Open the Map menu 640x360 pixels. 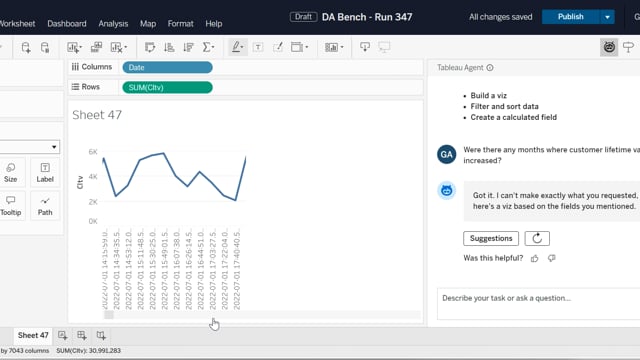[x=148, y=24]
